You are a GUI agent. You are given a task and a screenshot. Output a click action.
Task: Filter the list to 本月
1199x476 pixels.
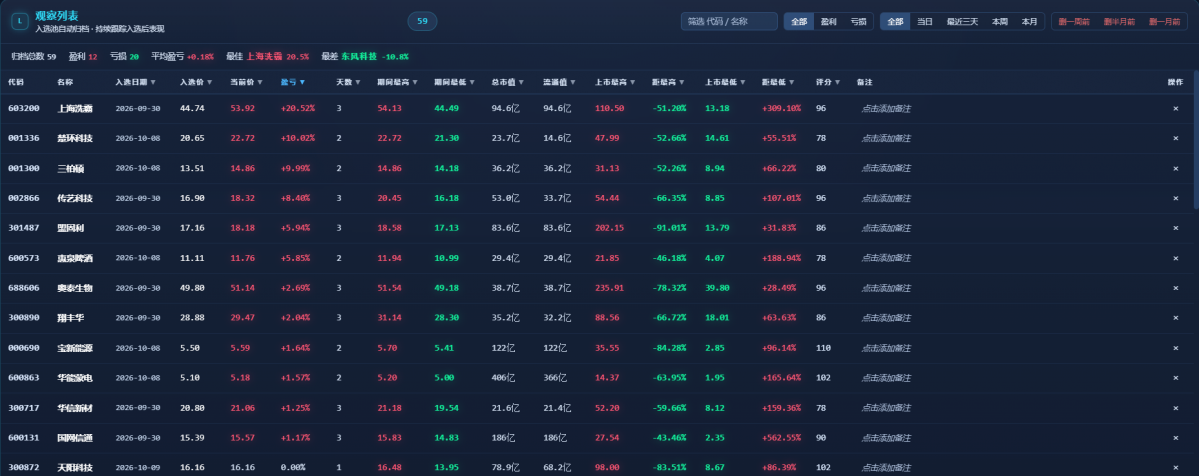[x=1029, y=21]
